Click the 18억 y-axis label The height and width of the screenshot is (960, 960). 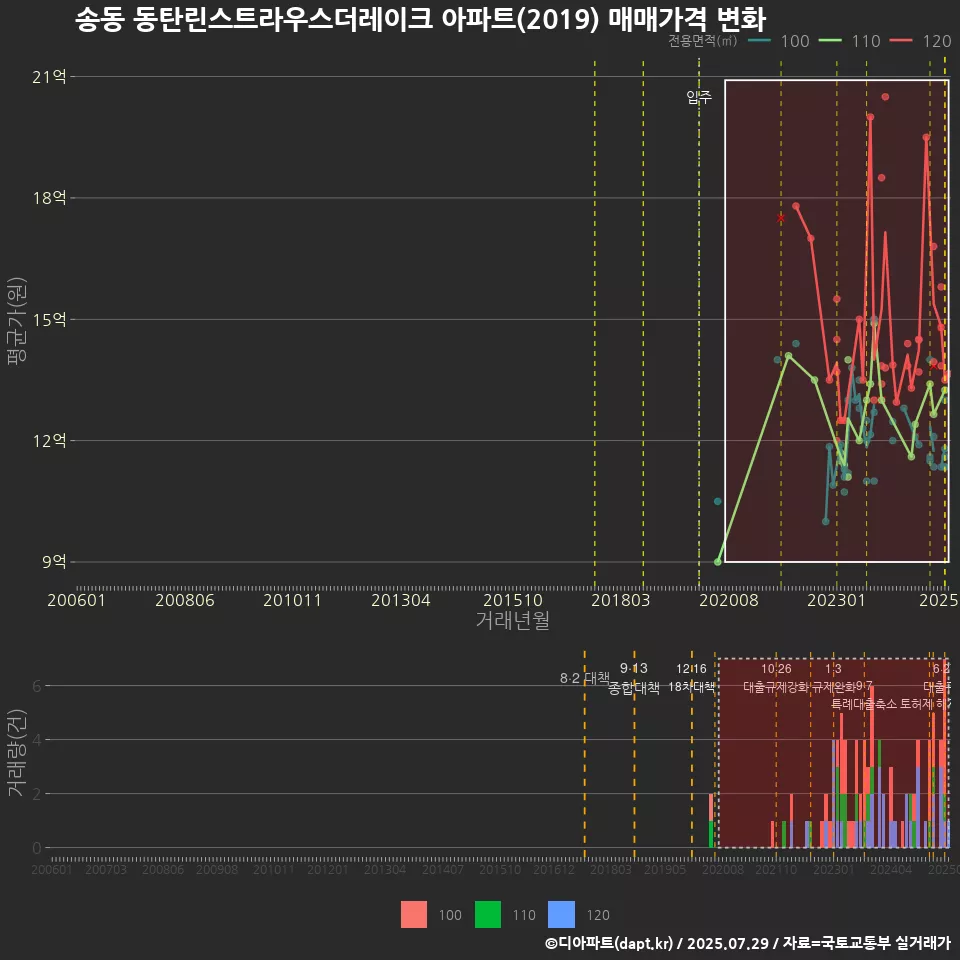[x=49, y=198]
